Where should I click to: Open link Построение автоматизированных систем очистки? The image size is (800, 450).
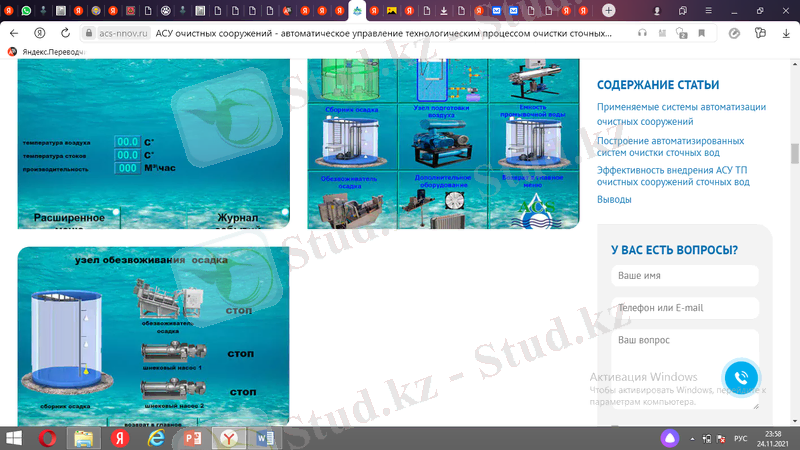[x=670, y=146]
